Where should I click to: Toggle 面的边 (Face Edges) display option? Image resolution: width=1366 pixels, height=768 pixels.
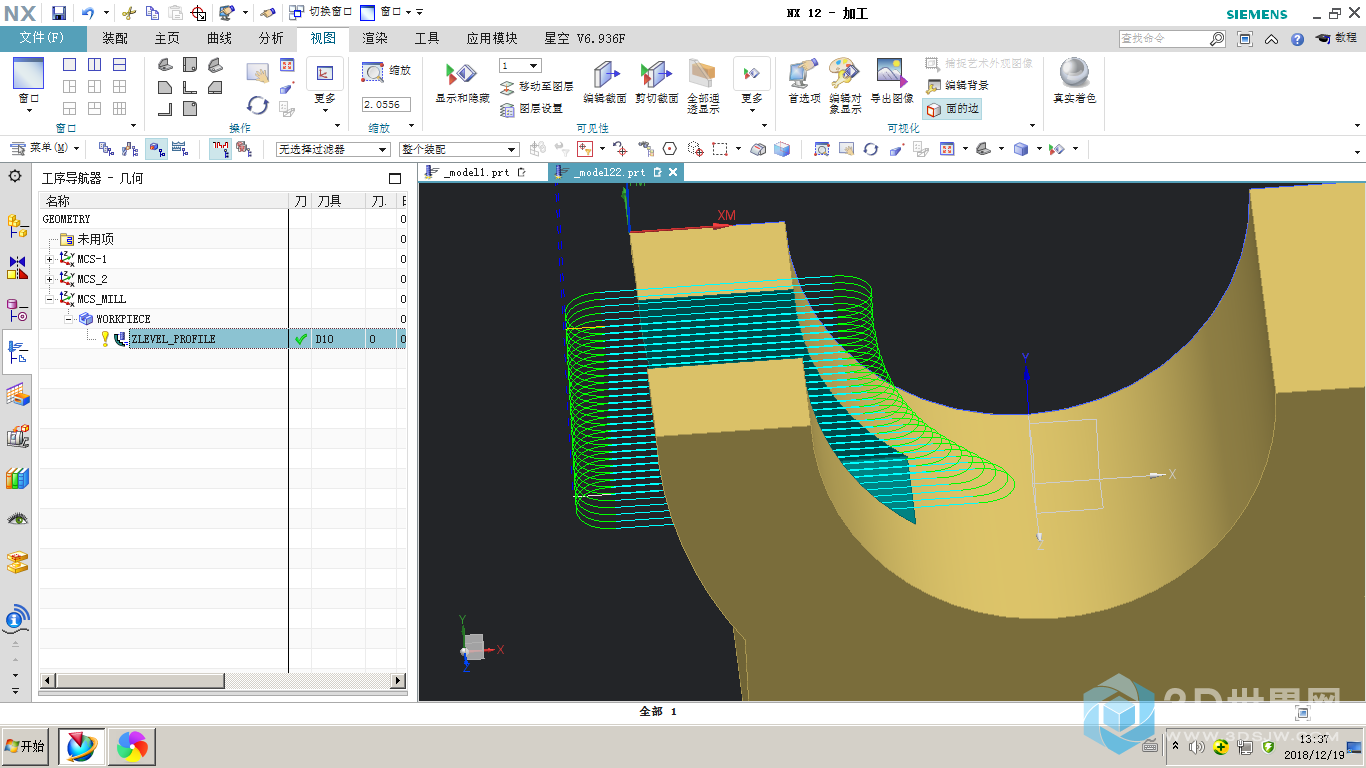click(952, 108)
